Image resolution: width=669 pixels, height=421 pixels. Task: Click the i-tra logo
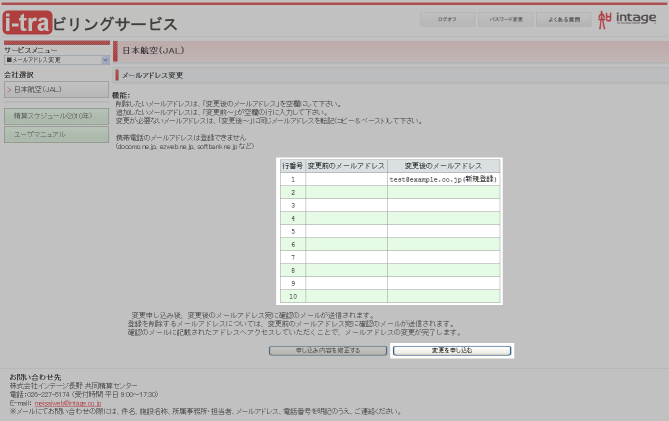(x=27, y=23)
